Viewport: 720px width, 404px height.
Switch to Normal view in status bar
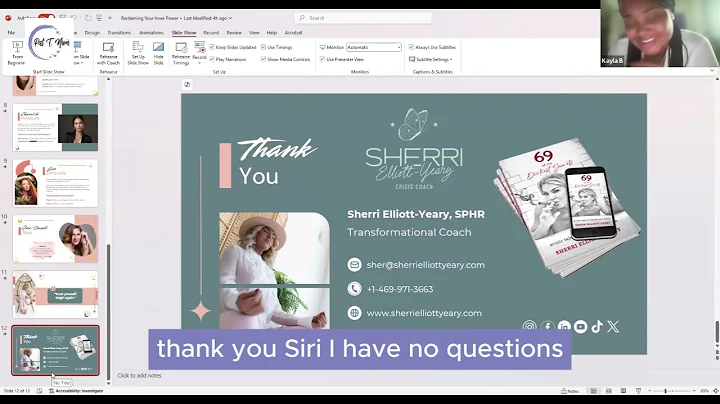594,391
